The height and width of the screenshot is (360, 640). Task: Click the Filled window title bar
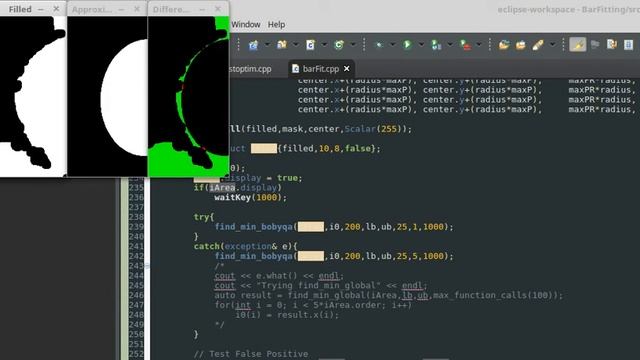(x=33, y=9)
